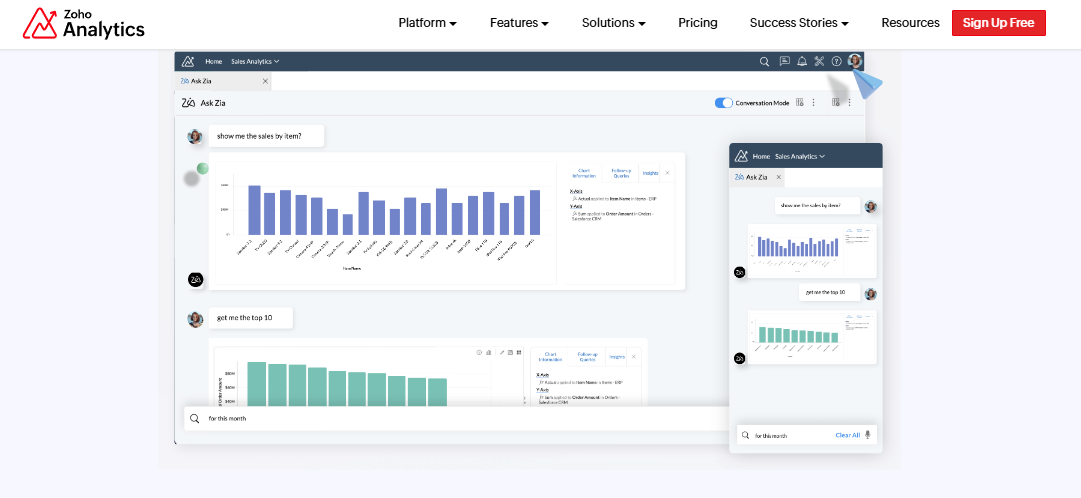Click the info icon above the green chart
1081x498 pixels.
(479, 352)
